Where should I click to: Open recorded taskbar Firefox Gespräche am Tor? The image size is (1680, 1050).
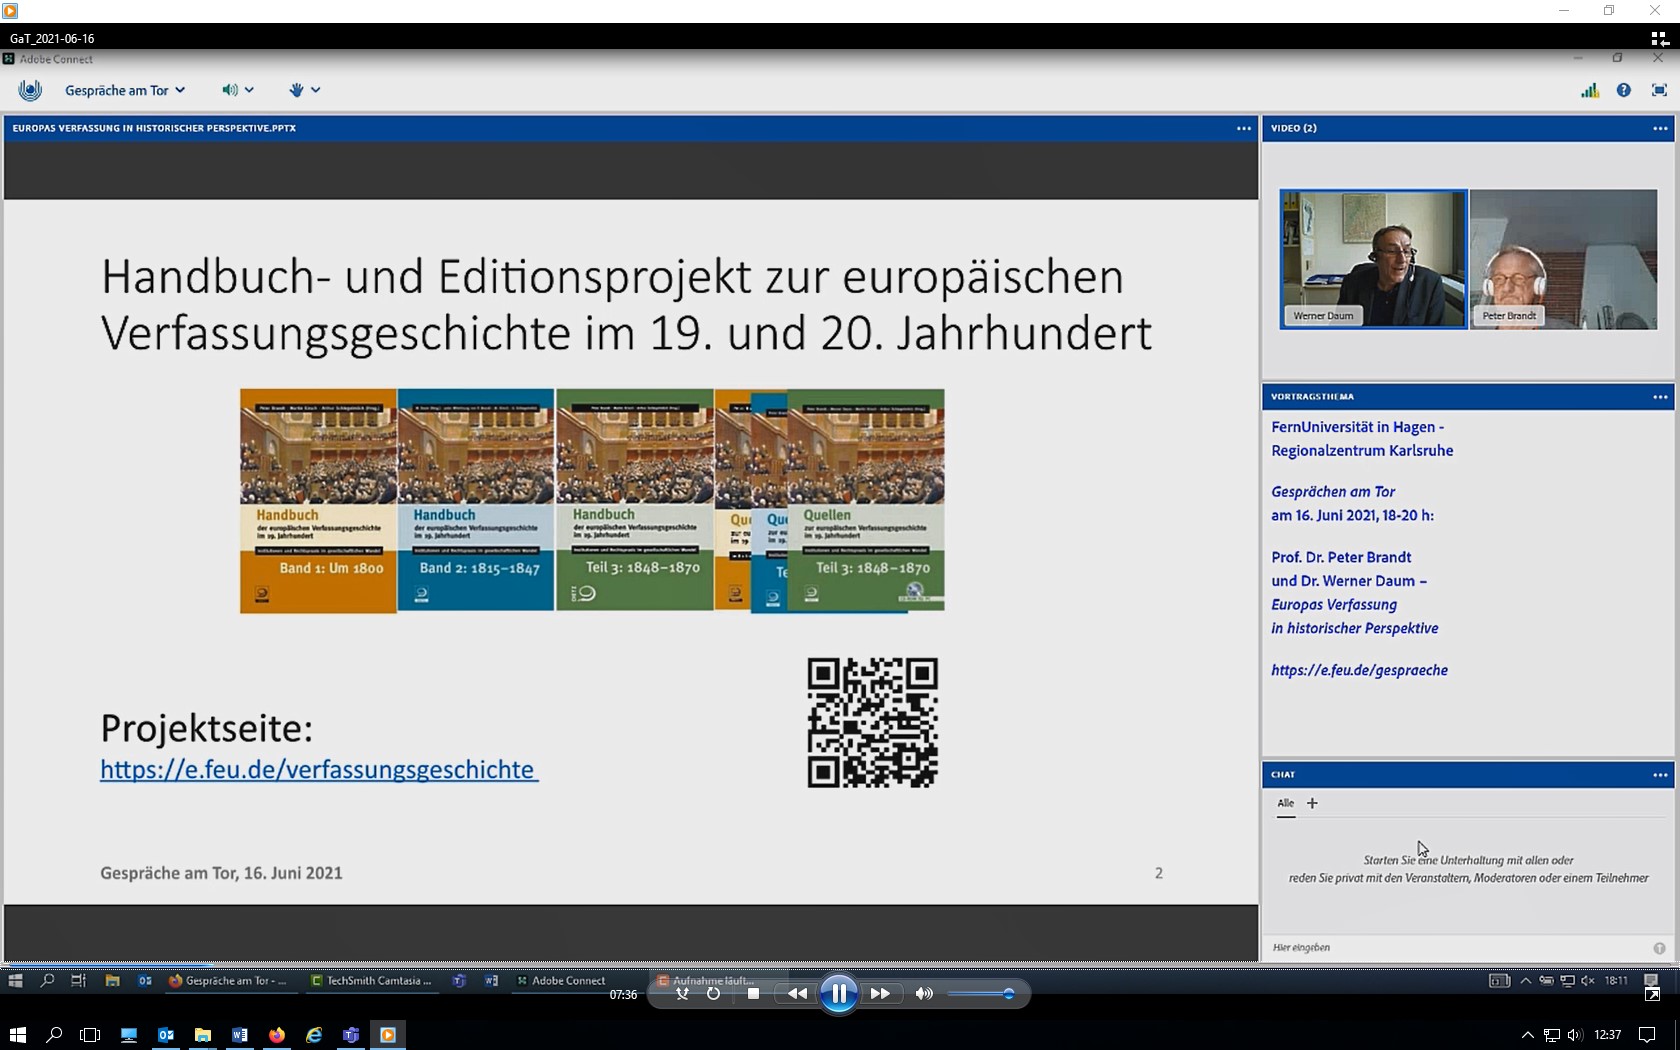coord(228,981)
